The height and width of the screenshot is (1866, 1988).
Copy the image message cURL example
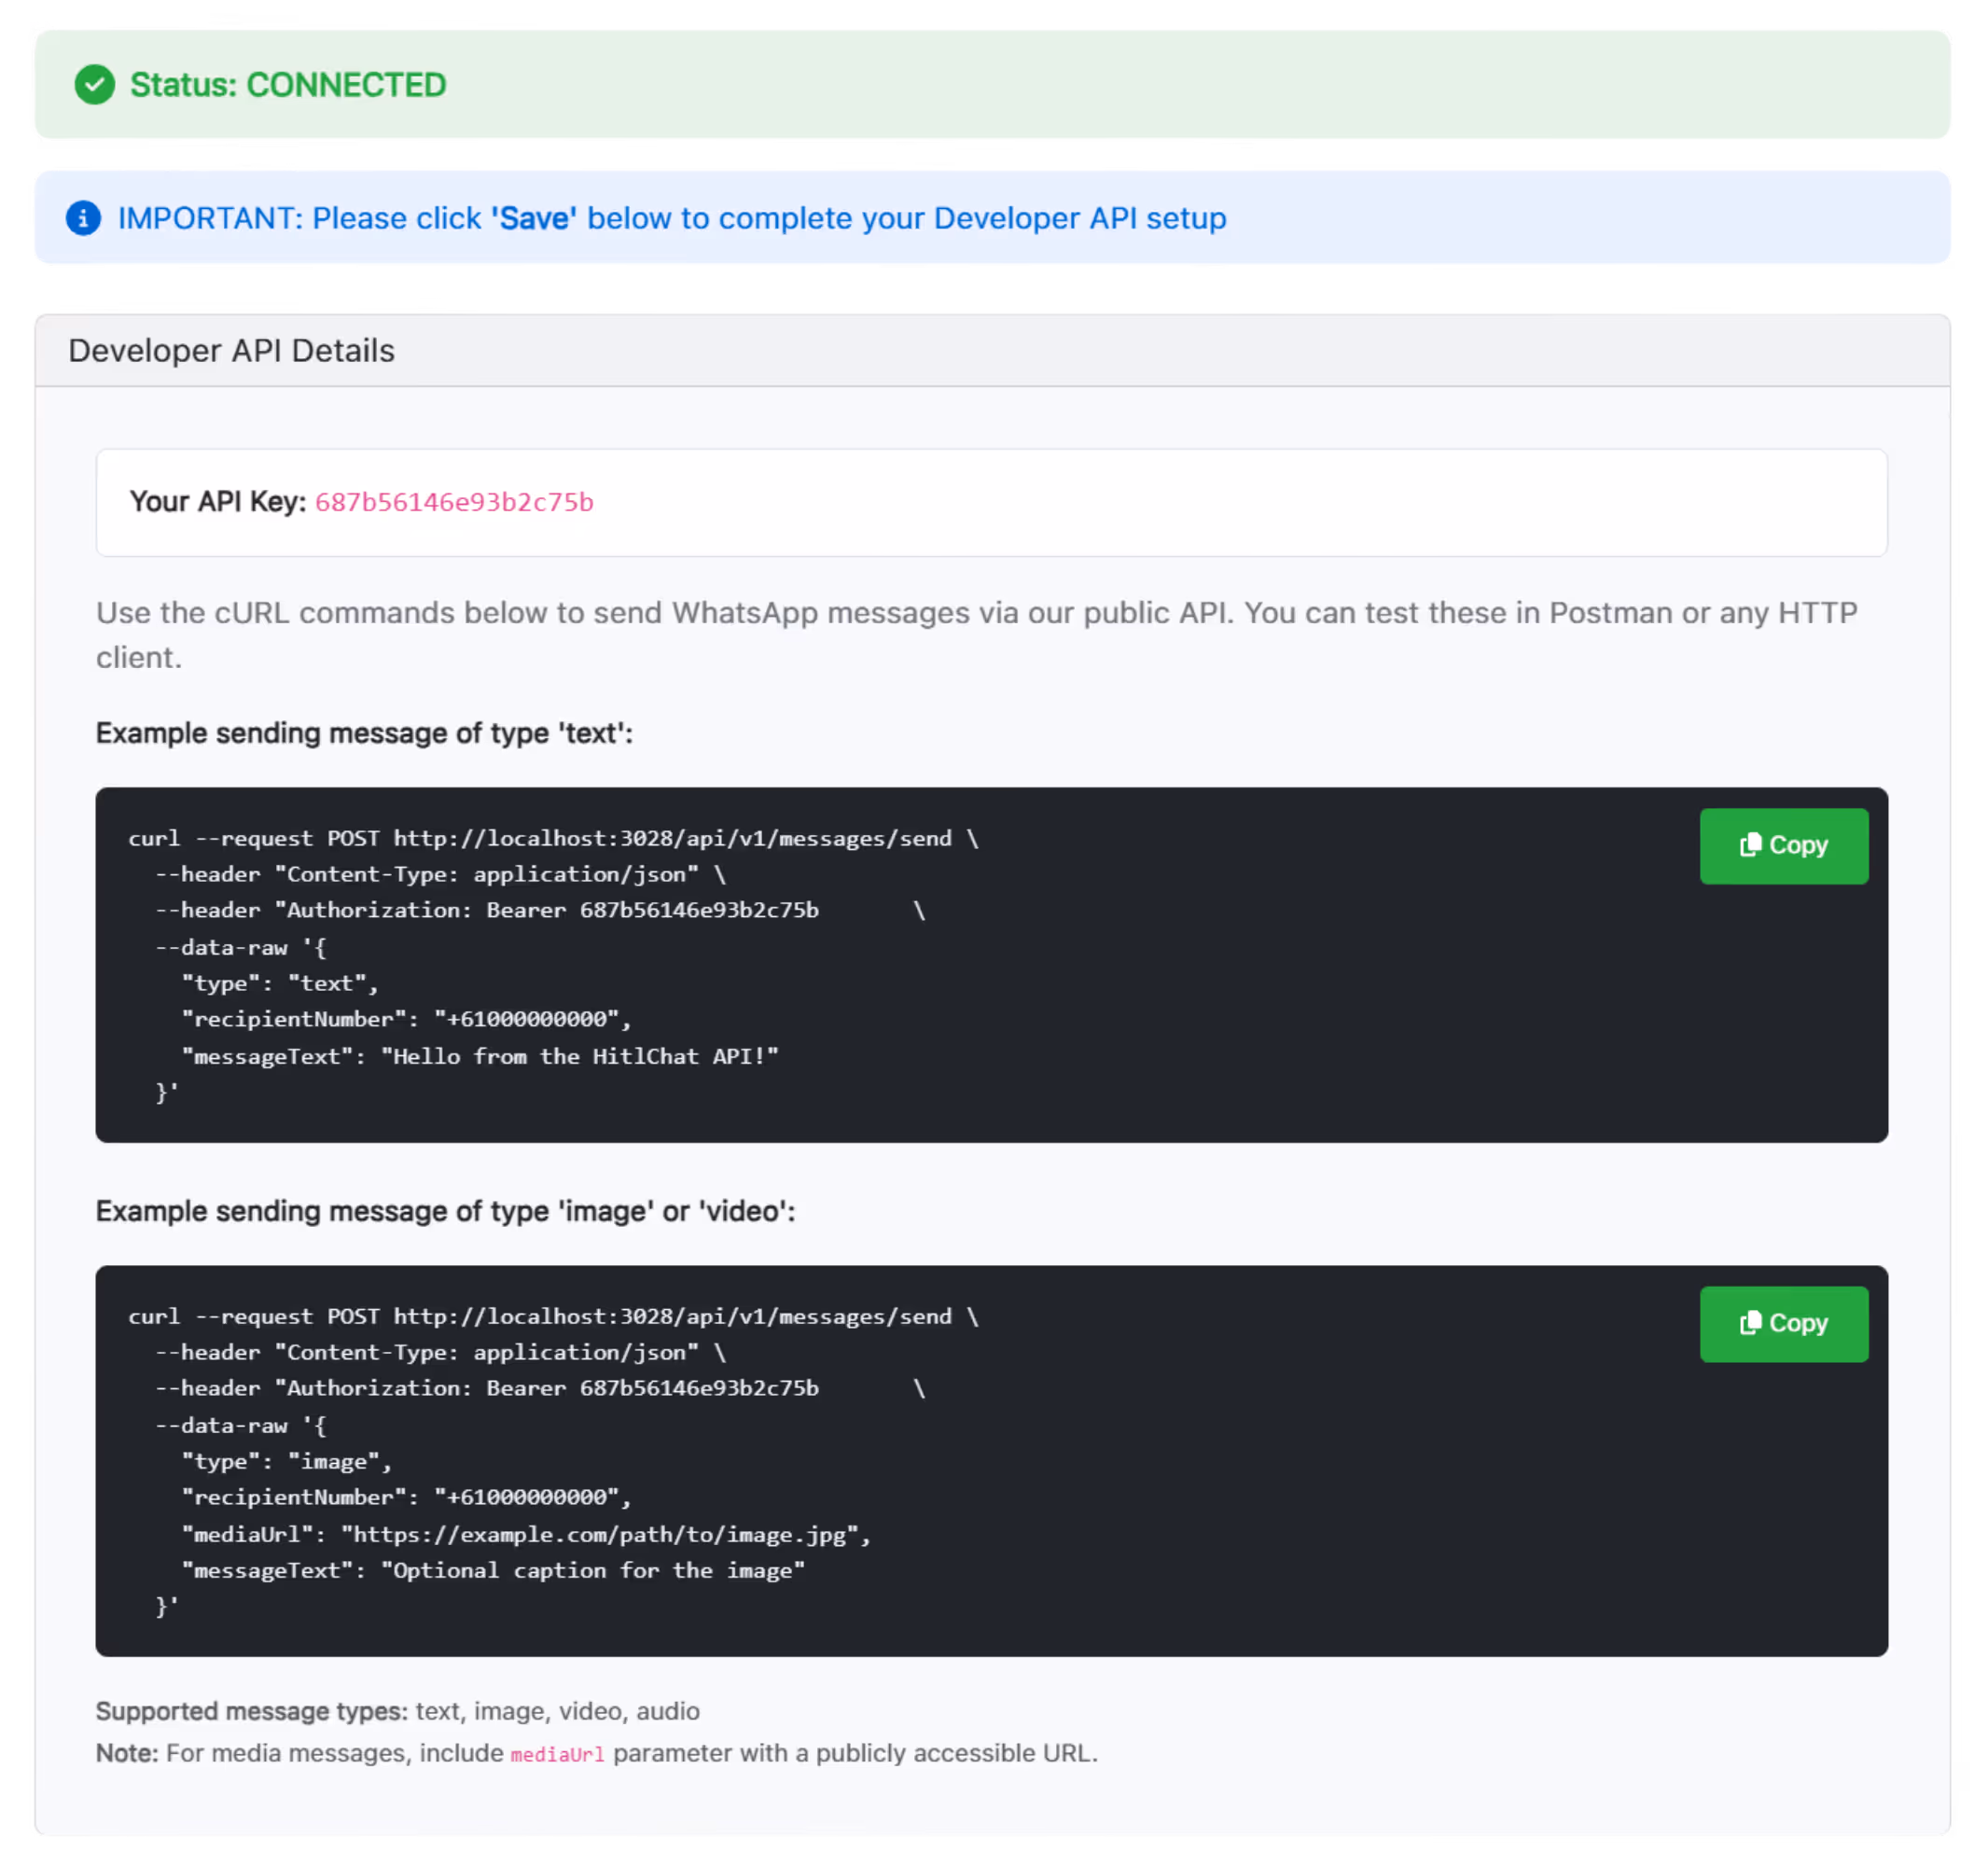click(x=1784, y=1324)
